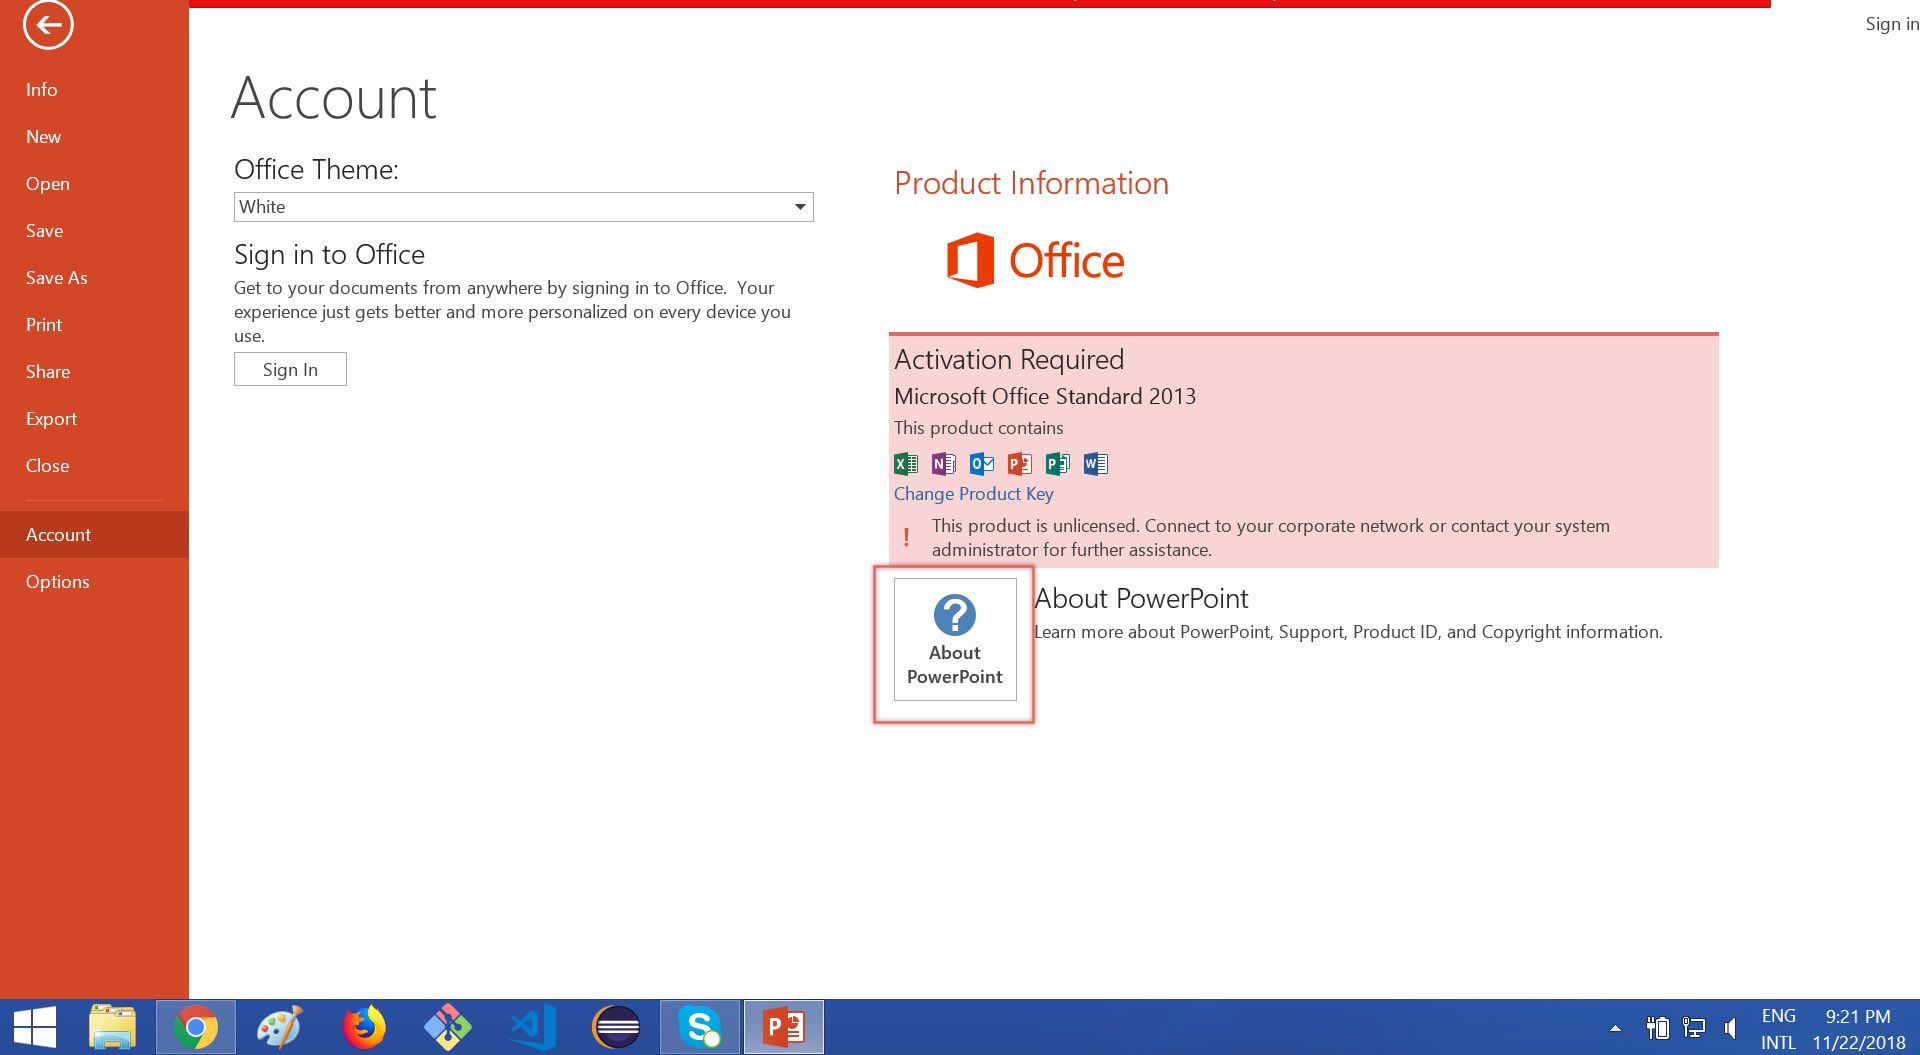
Task: Launch Paint from the taskbar
Action: [x=279, y=1027]
